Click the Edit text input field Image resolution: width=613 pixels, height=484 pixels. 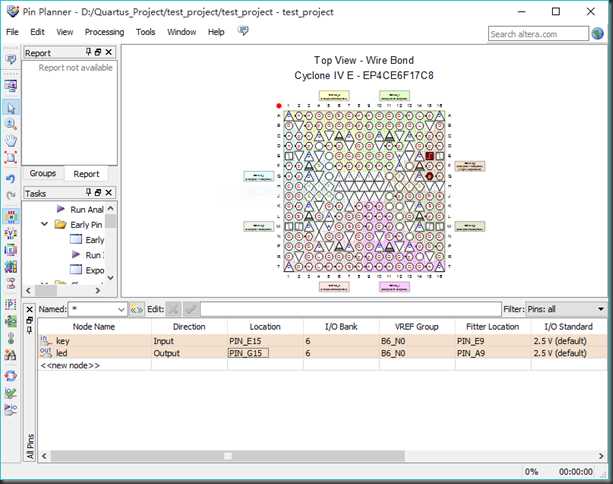tap(351, 309)
